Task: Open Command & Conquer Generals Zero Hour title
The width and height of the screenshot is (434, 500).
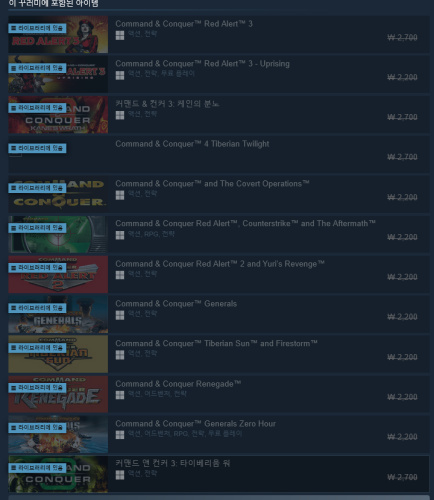Action: 196,424
